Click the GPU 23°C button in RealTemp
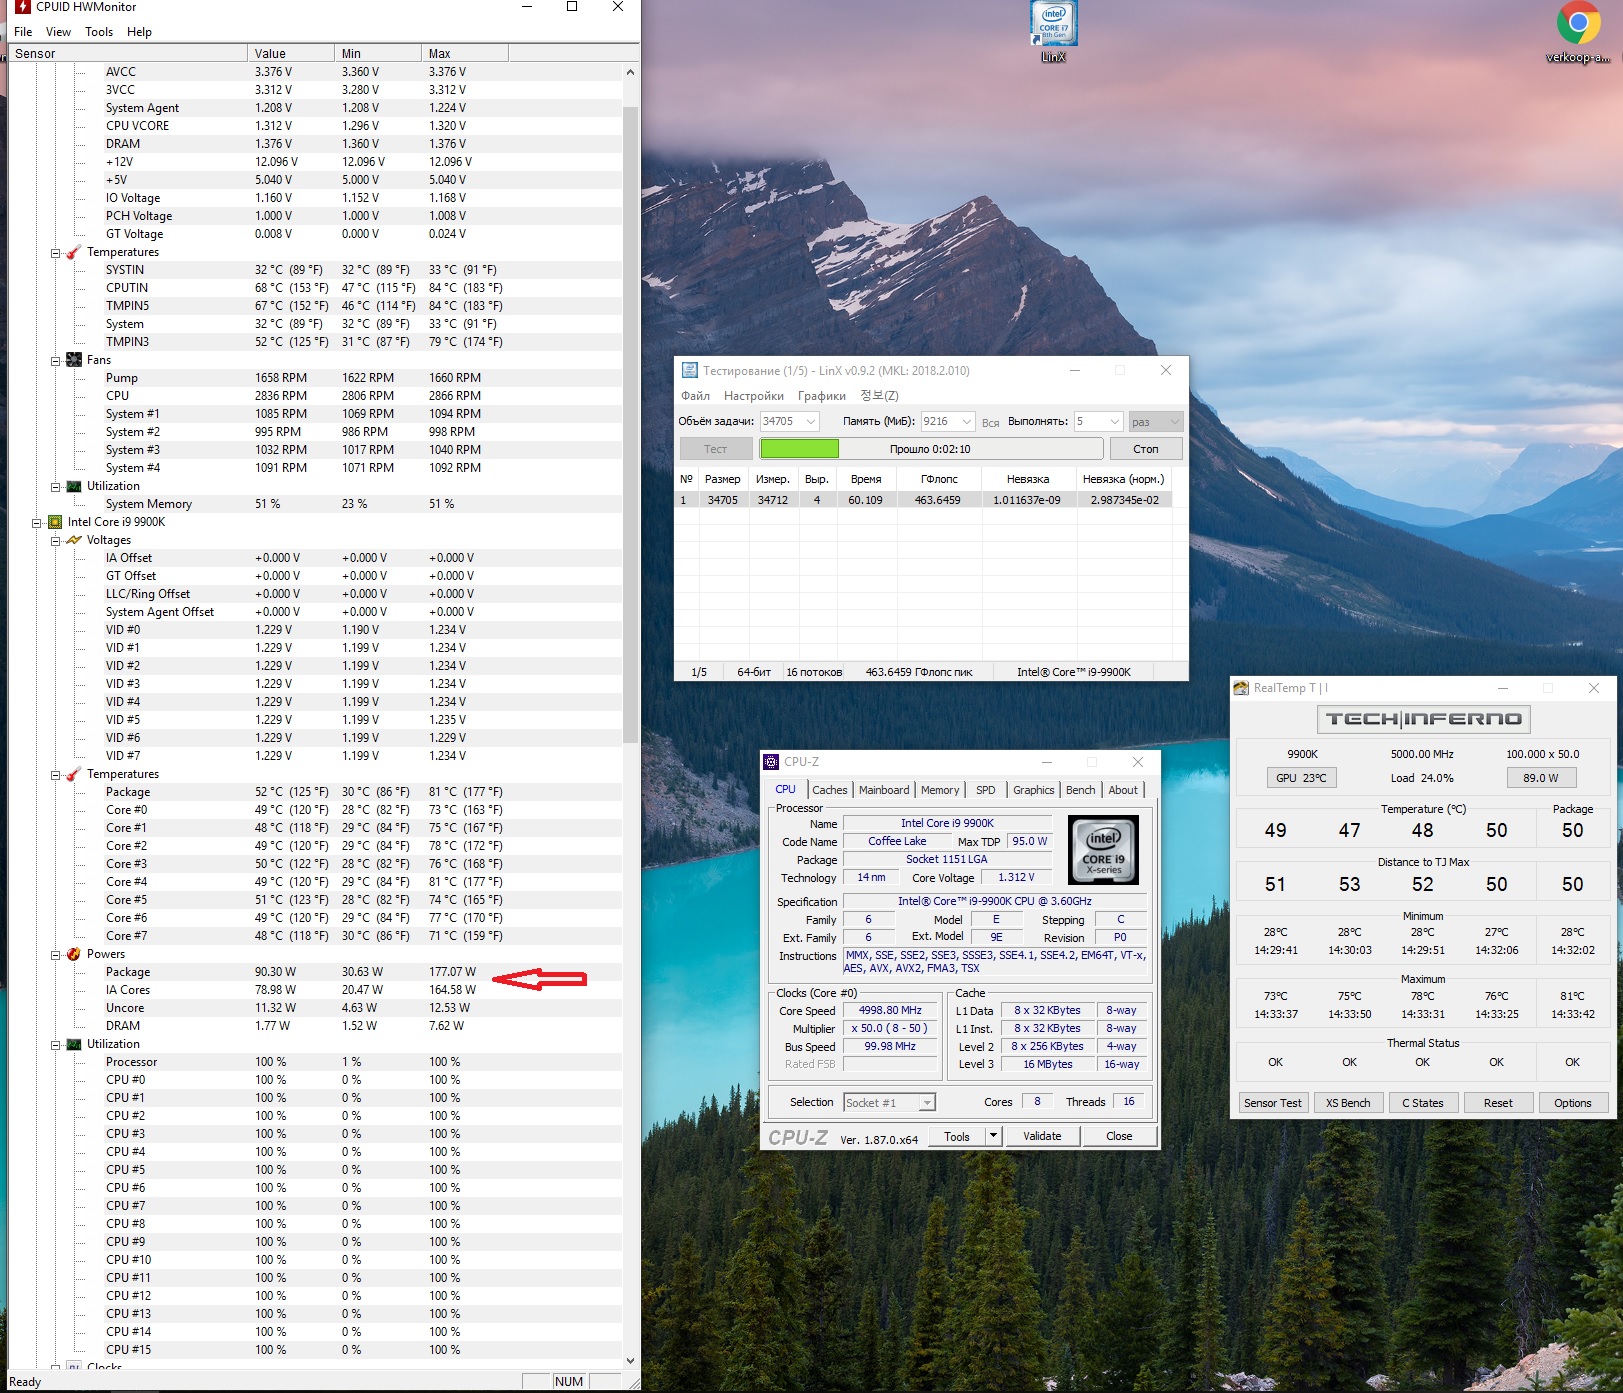This screenshot has width=1623, height=1393. pyautogui.click(x=1301, y=777)
